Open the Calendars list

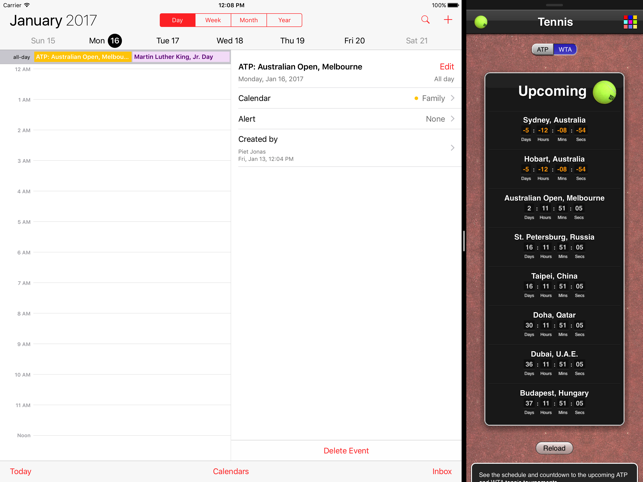231,471
